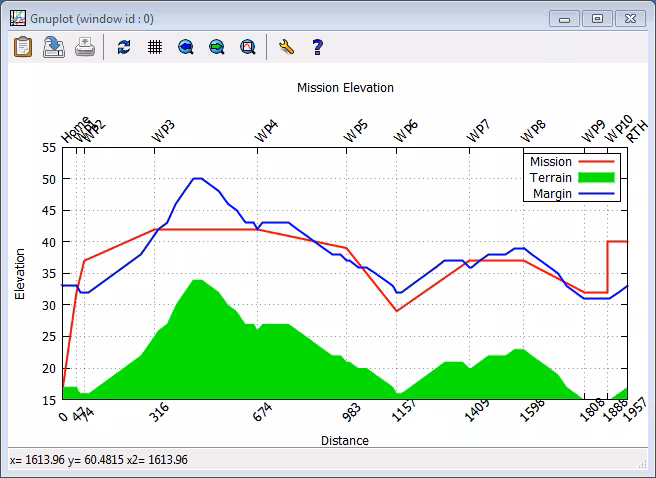Screen dimensions: 656x478
Task: Apply previous zoom settings icon
Action: coord(185,47)
